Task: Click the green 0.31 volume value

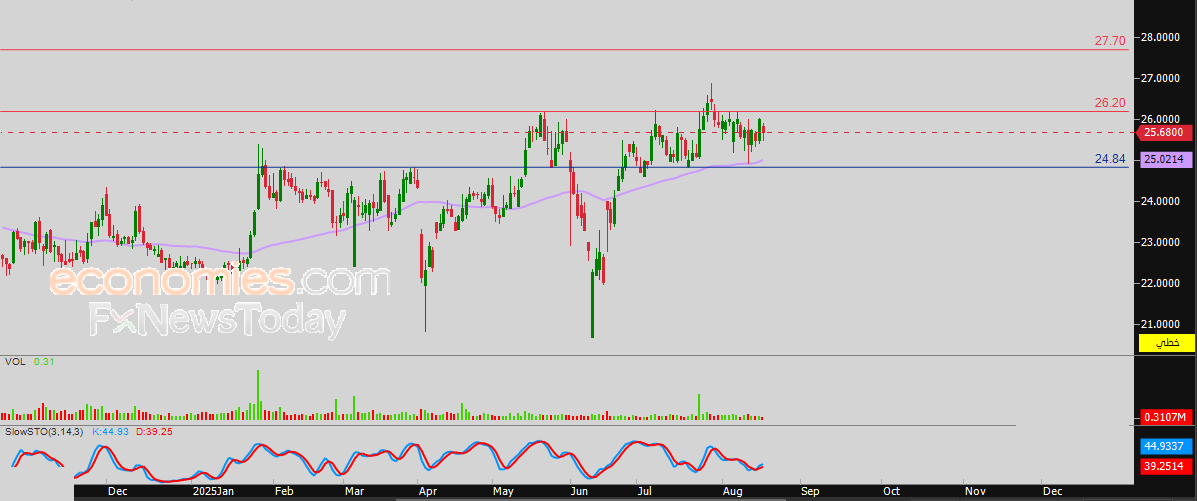Action: (x=44, y=361)
